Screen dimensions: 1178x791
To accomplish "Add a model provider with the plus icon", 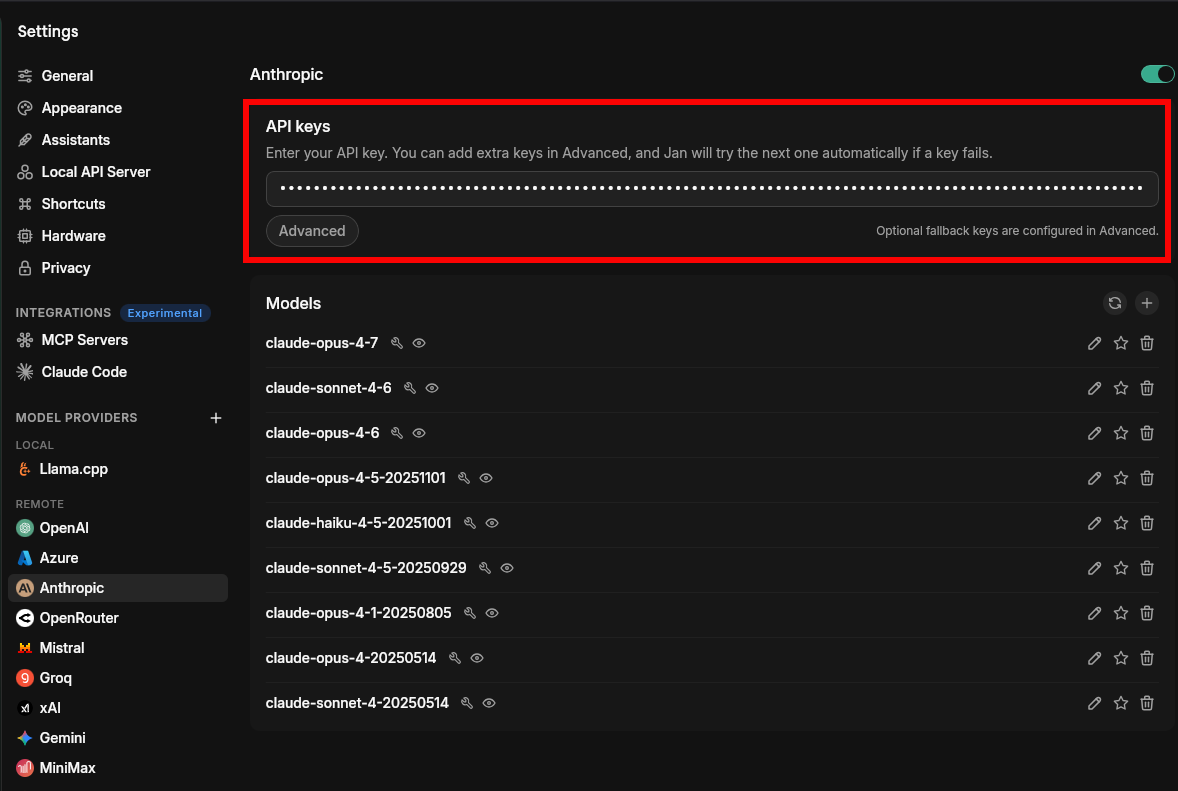I will 216,418.
